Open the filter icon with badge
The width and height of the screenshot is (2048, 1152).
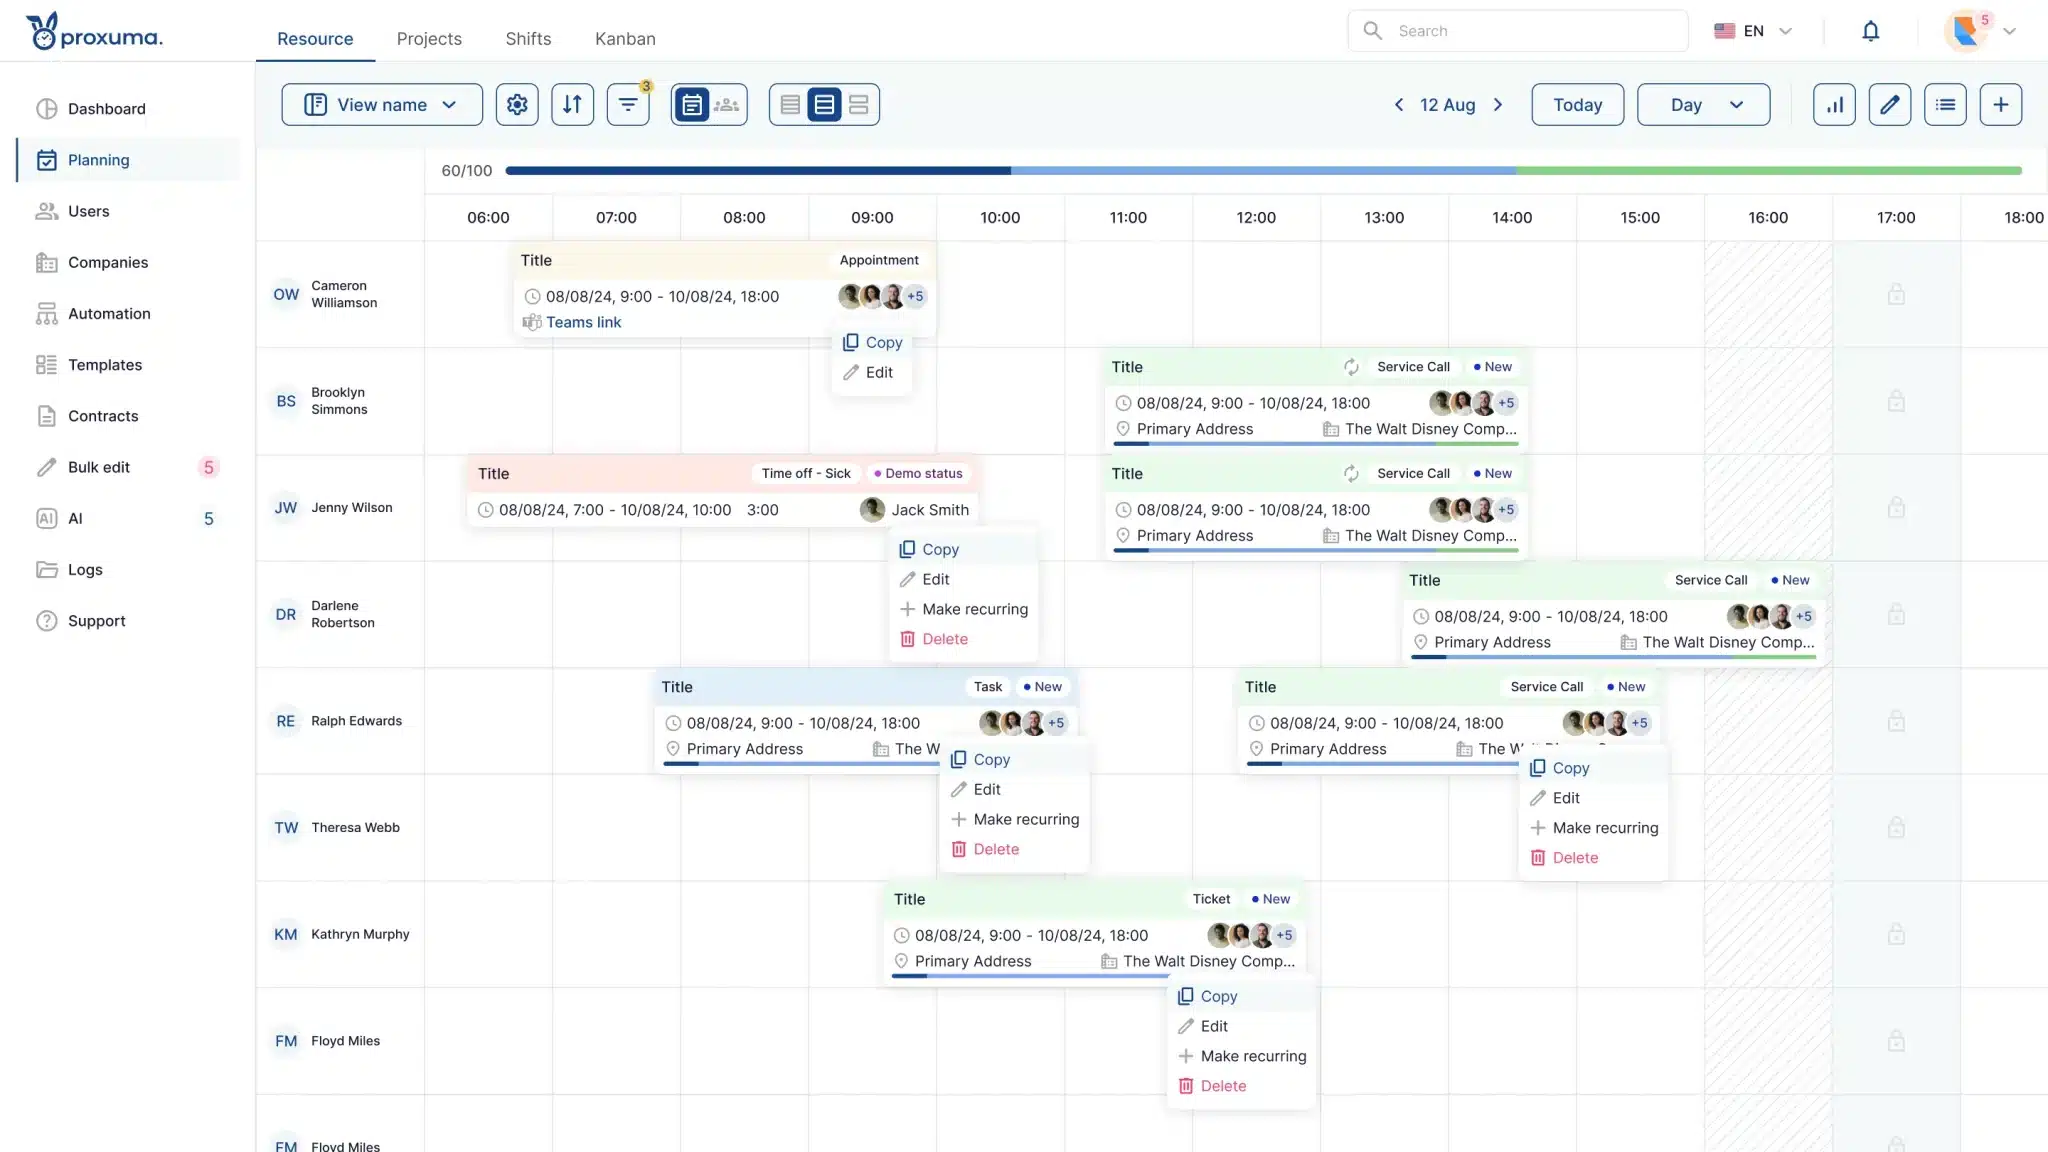628,105
